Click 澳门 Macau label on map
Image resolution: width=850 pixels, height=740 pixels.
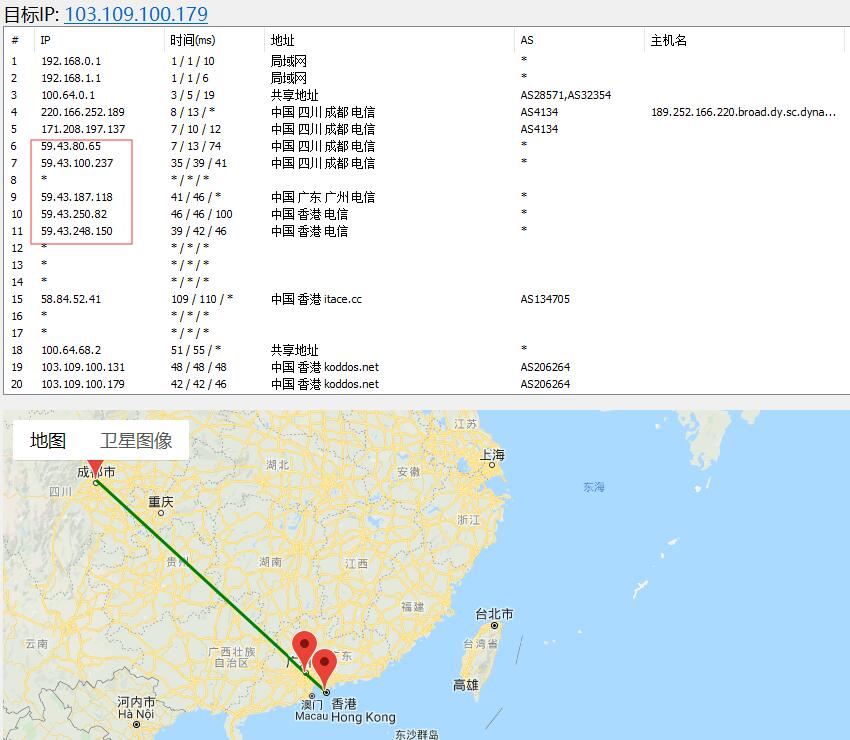click(312, 710)
